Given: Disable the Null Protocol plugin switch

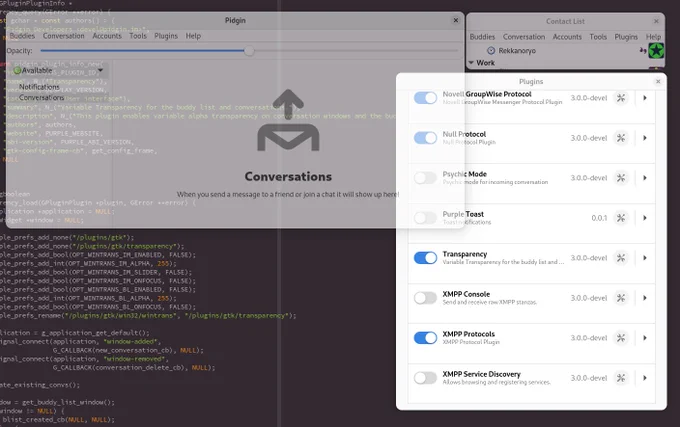Looking at the screenshot, I should pos(425,138).
